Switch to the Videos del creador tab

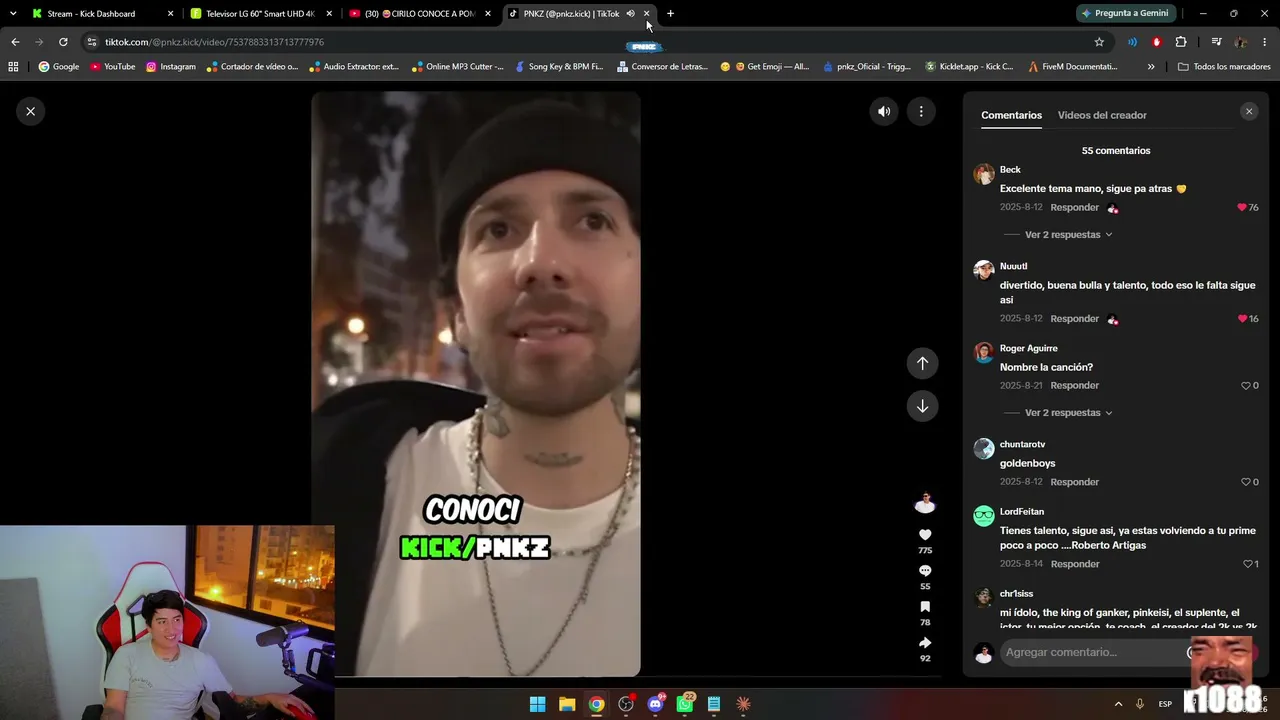click(x=1102, y=115)
